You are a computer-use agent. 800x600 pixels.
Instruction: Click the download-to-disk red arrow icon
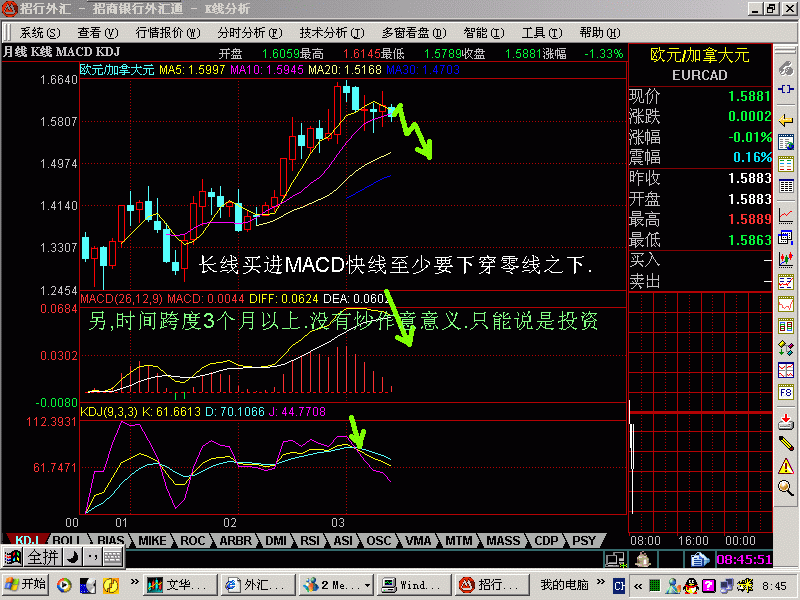tap(786, 421)
